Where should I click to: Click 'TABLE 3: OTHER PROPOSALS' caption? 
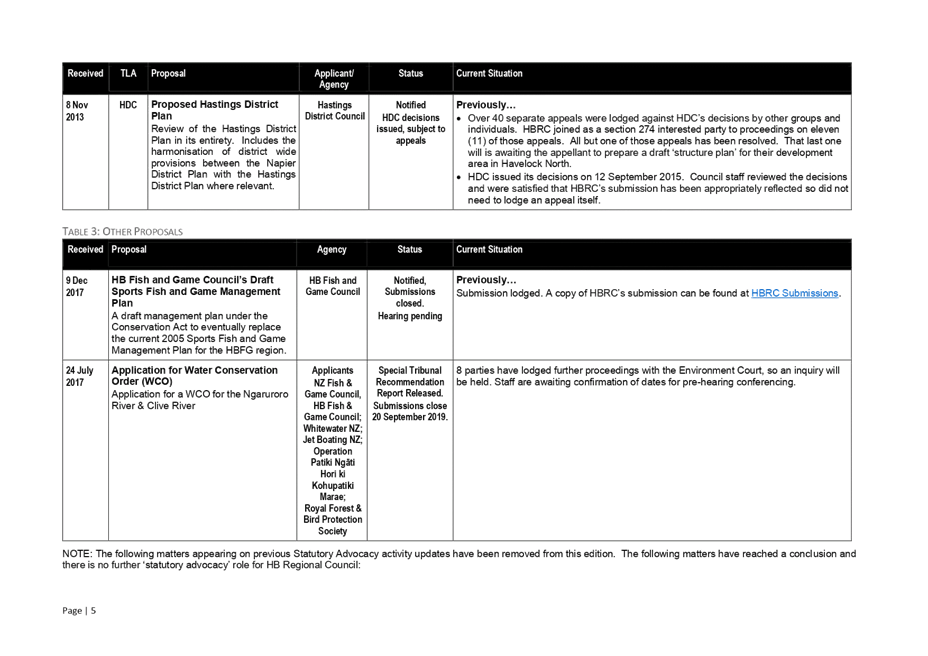point(123,231)
